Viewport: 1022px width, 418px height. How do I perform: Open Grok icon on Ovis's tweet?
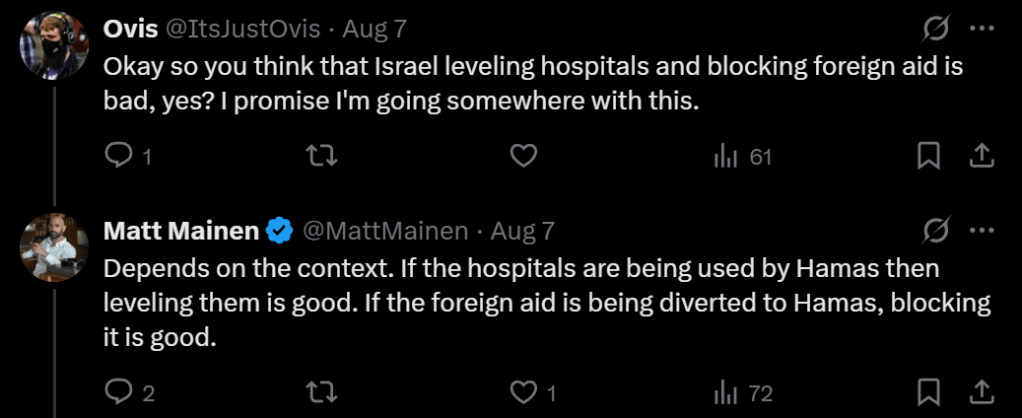935,29
